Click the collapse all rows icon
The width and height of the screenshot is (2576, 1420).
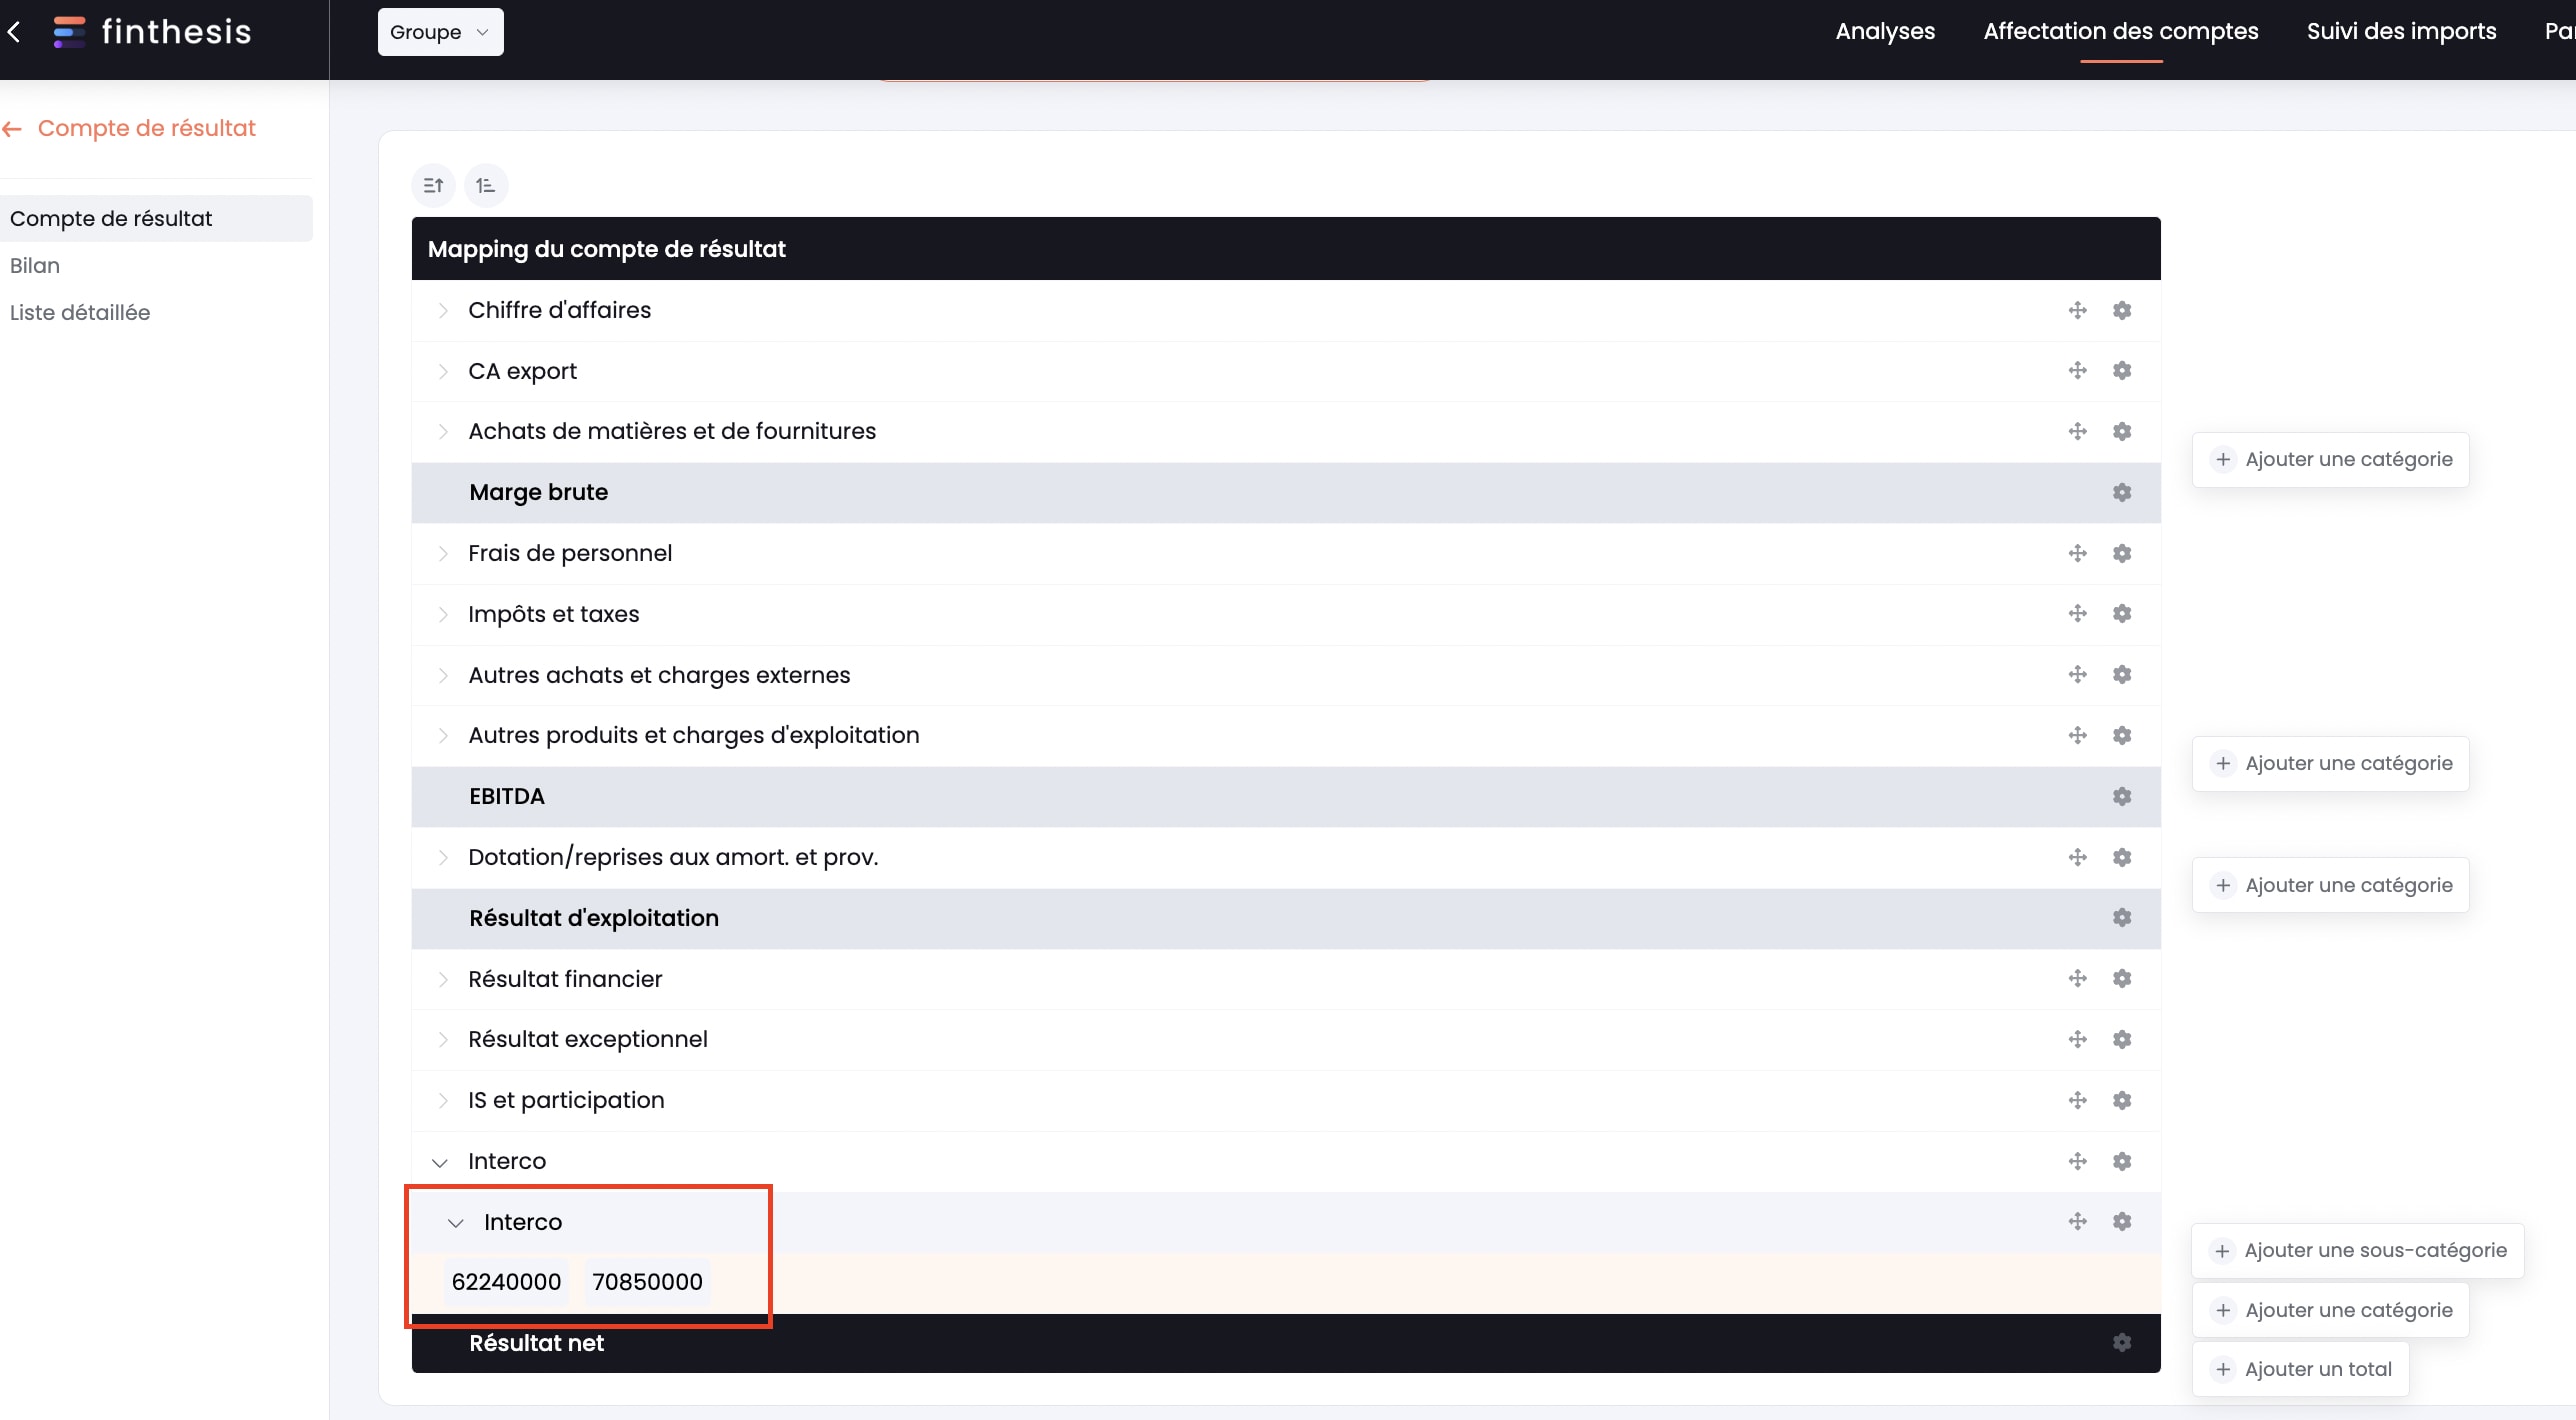(433, 185)
